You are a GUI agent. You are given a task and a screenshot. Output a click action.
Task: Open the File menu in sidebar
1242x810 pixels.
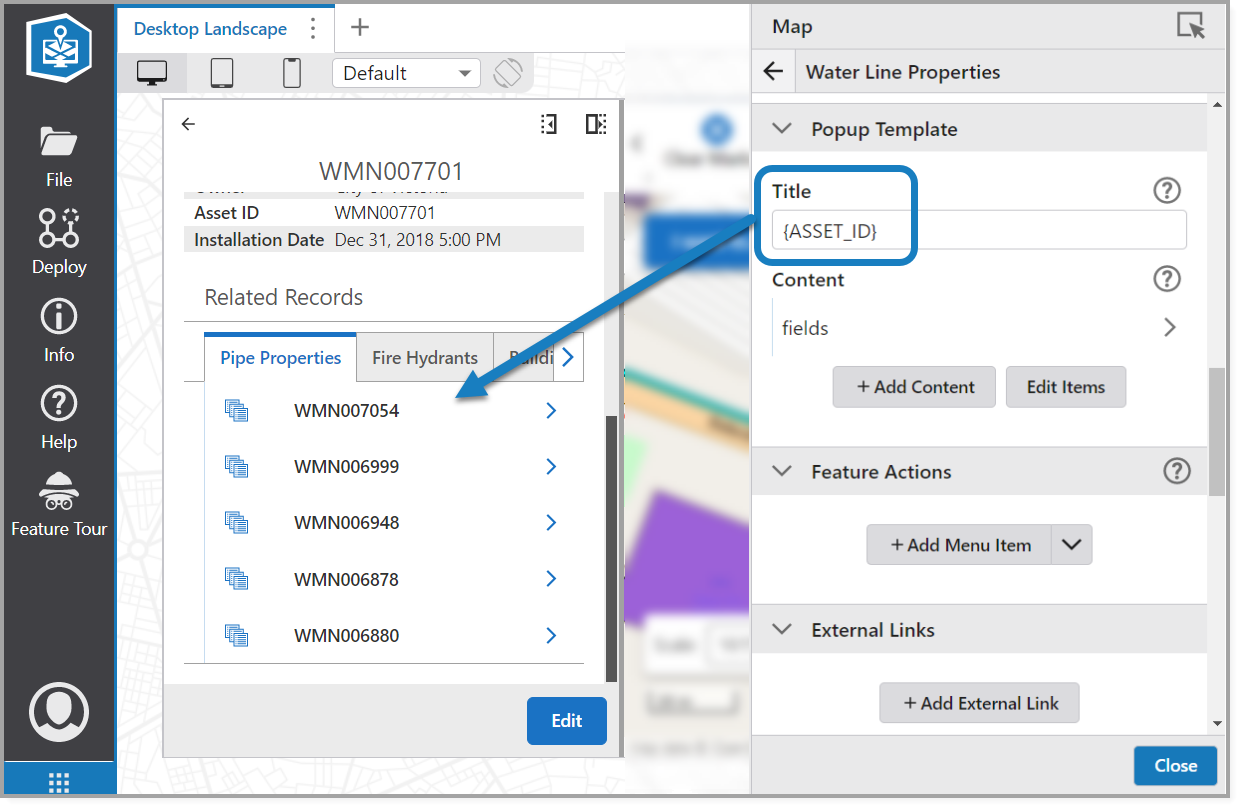tap(59, 157)
